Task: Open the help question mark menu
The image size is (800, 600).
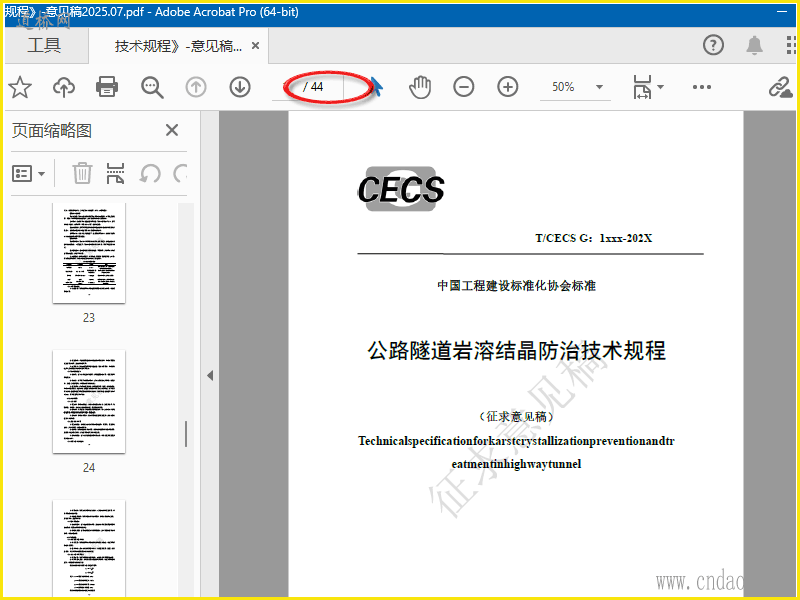Action: tap(713, 45)
